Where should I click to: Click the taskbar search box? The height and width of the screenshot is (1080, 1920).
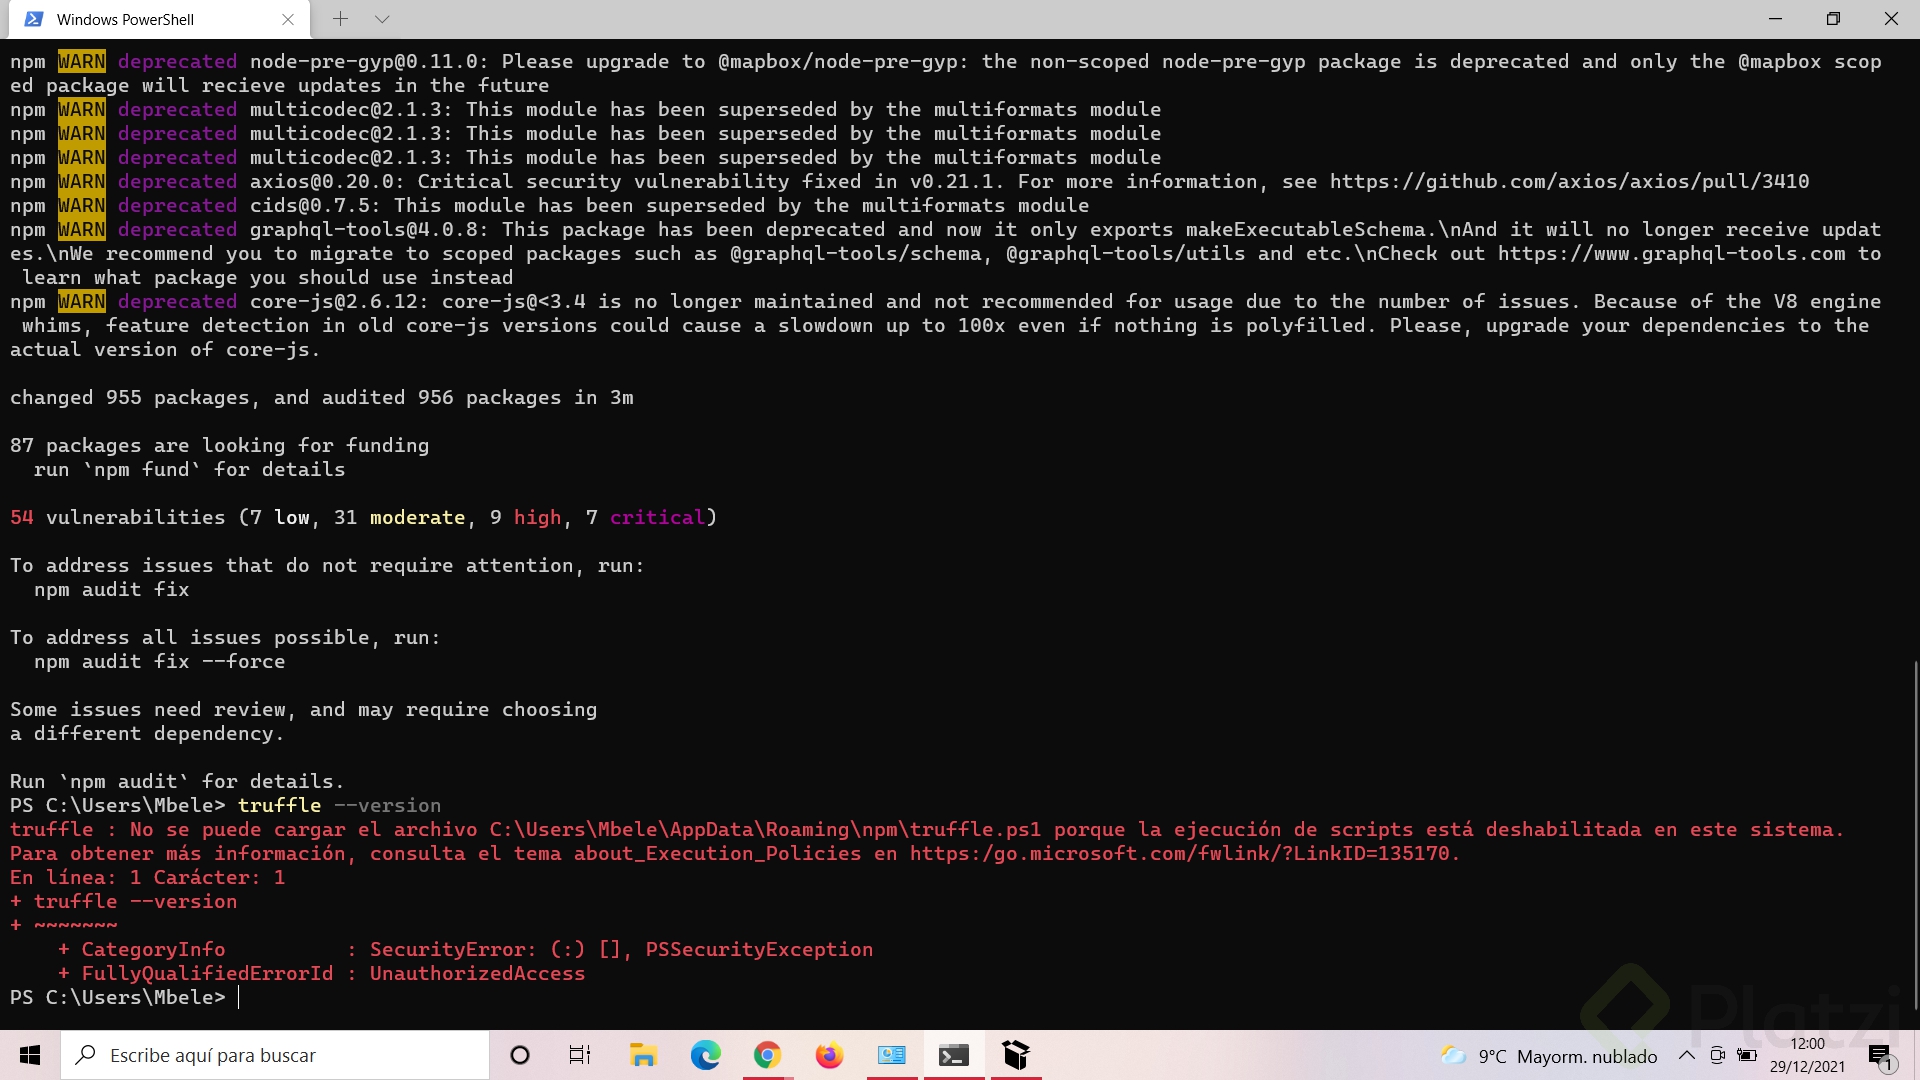click(x=275, y=1055)
